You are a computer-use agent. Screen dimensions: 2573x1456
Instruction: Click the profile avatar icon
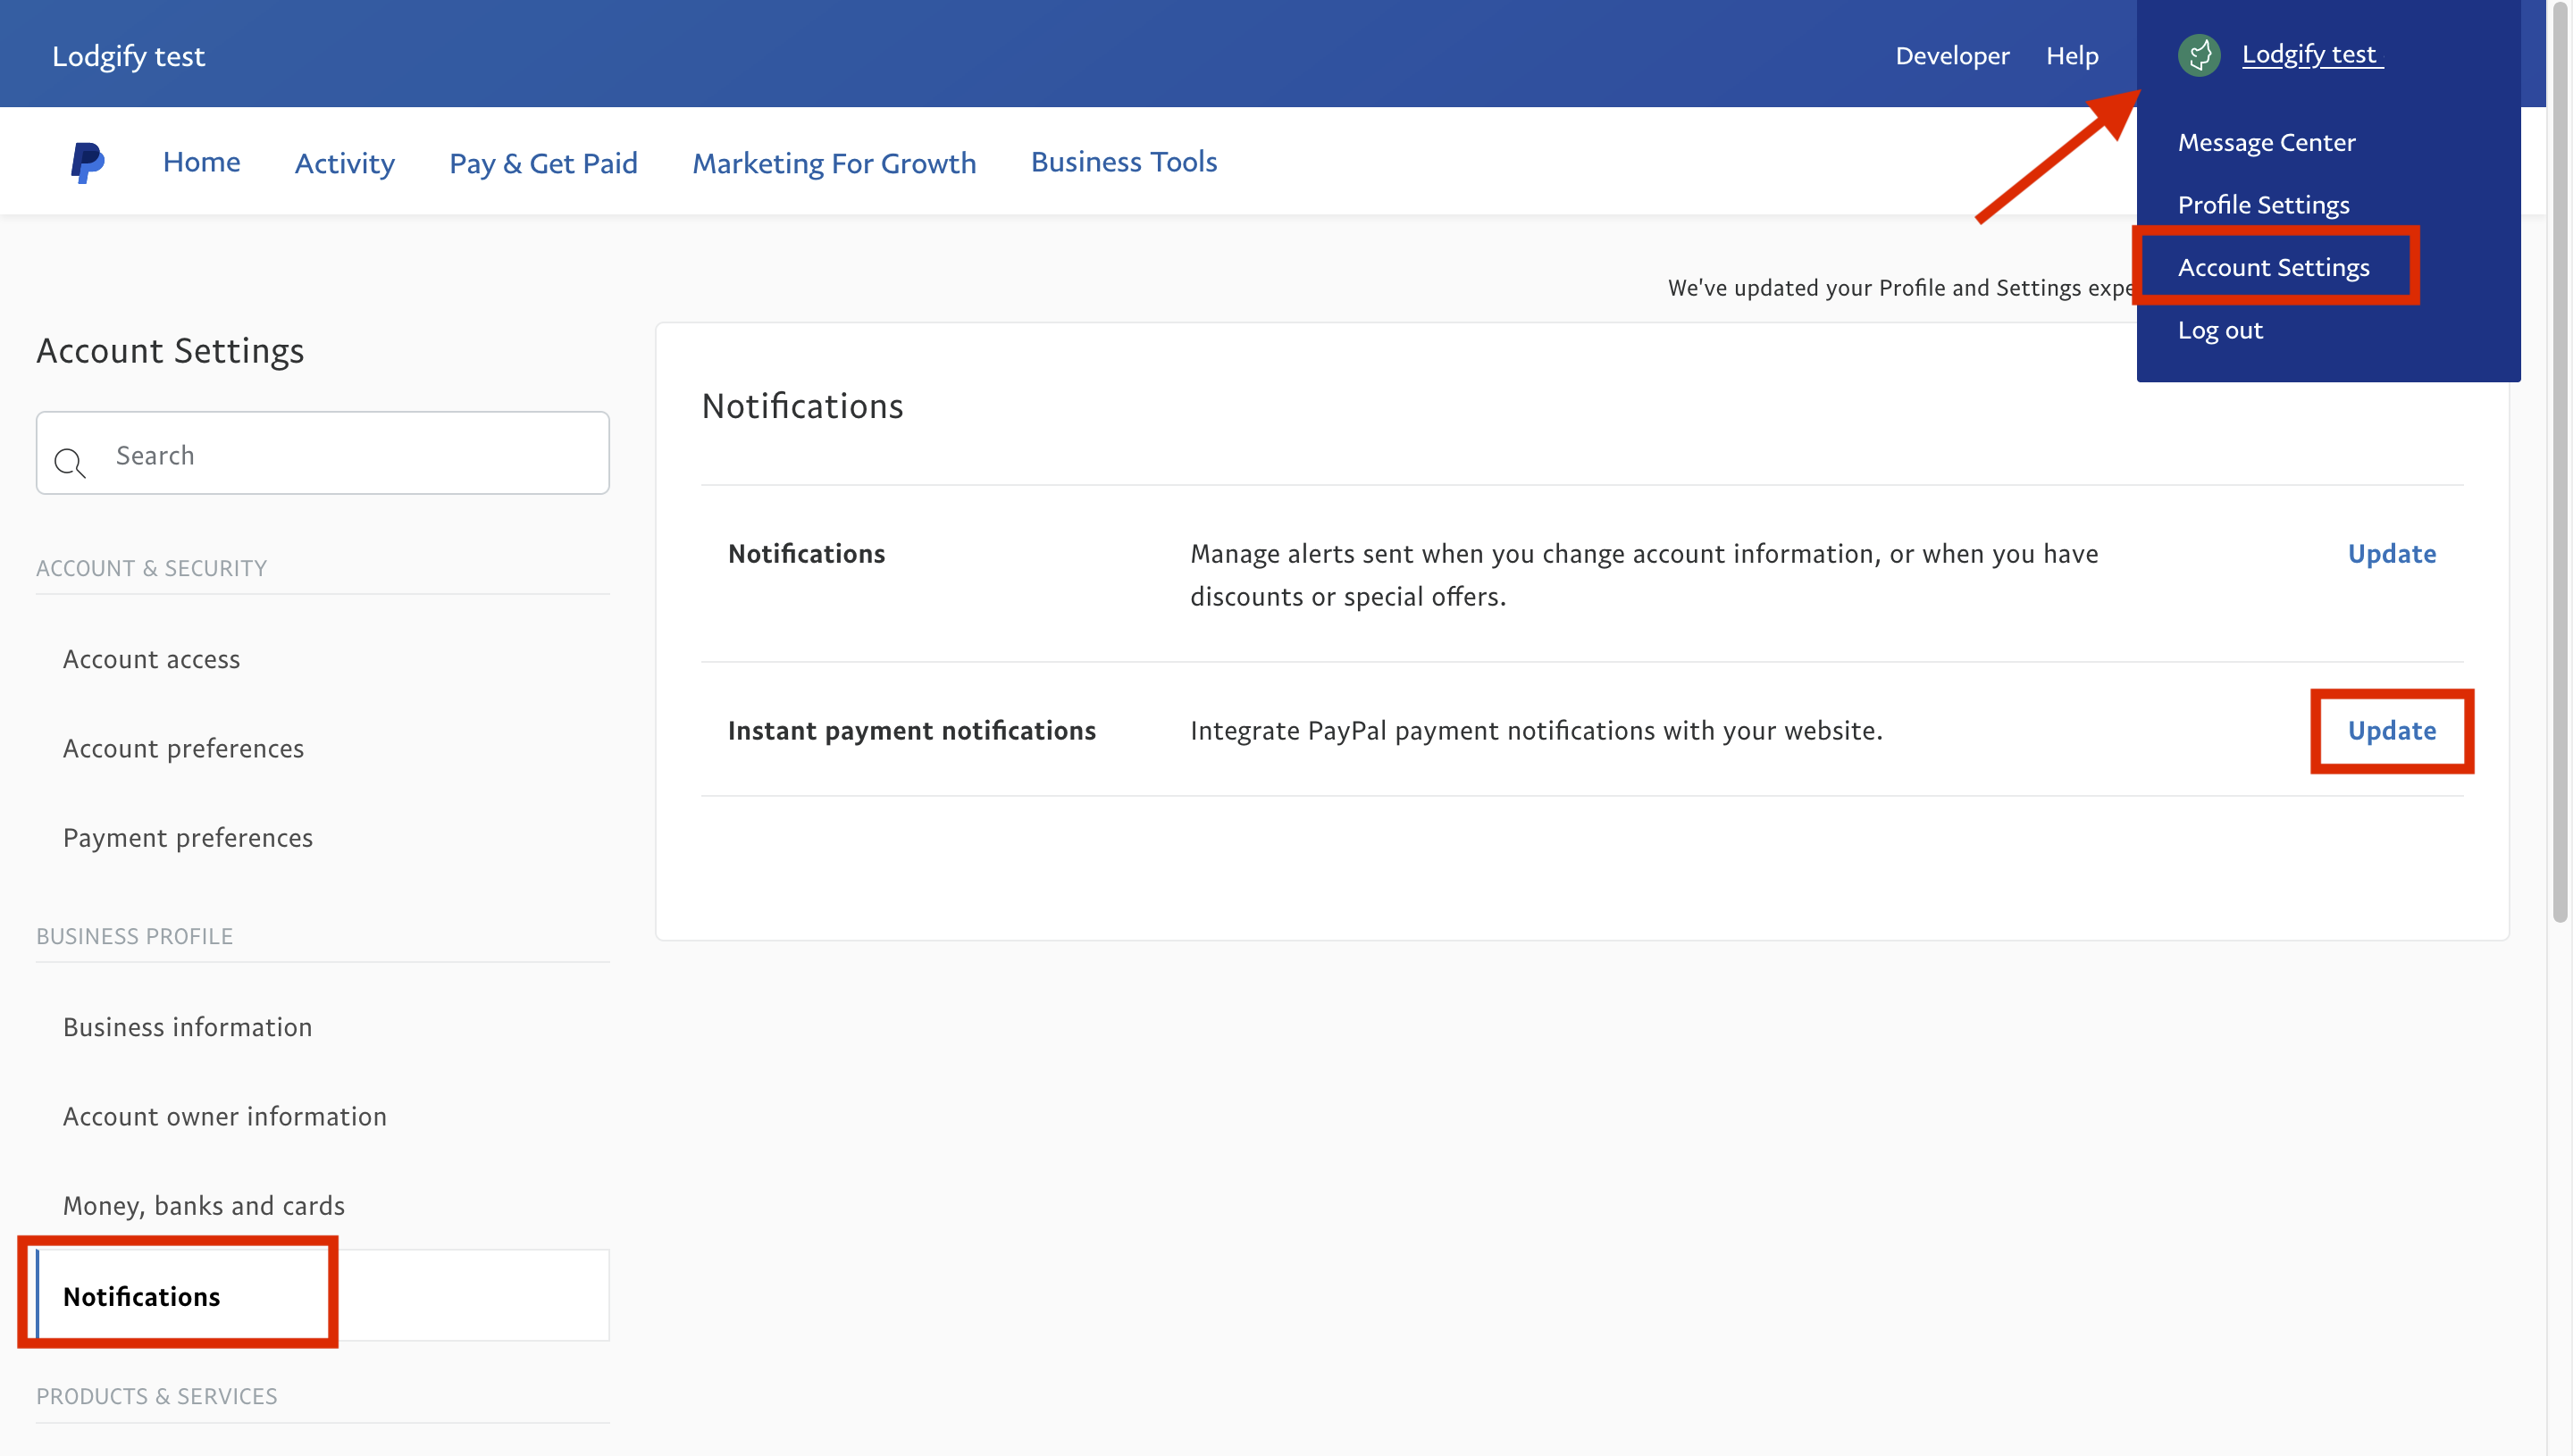click(x=2198, y=55)
